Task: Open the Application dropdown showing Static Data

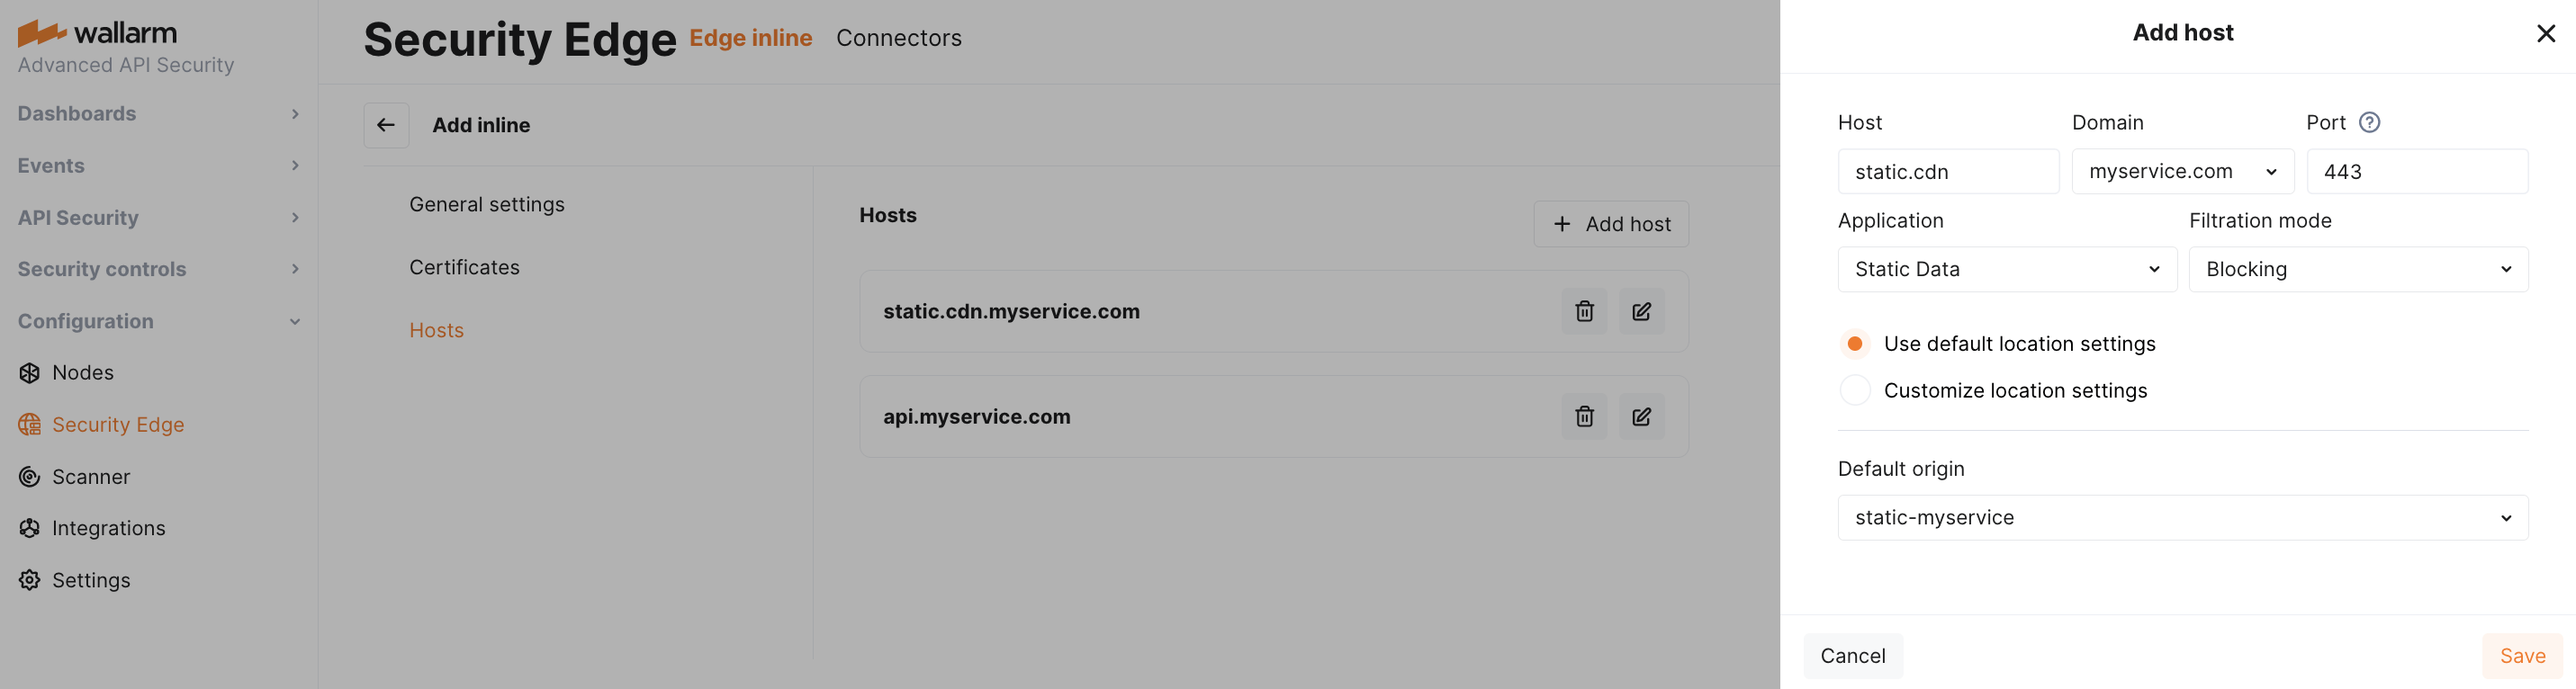Action: point(2007,269)
